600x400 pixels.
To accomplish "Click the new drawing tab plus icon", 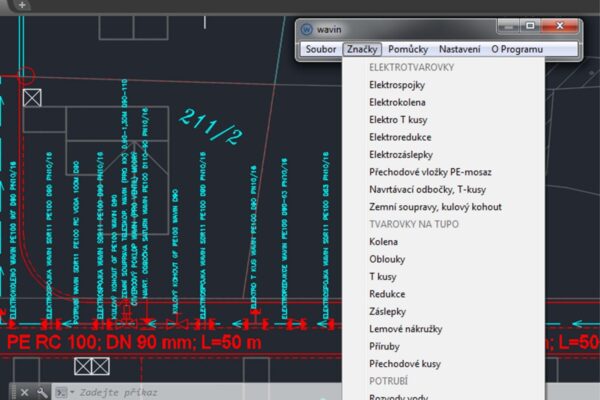I will pyautogui.click(x=22, y=5).
